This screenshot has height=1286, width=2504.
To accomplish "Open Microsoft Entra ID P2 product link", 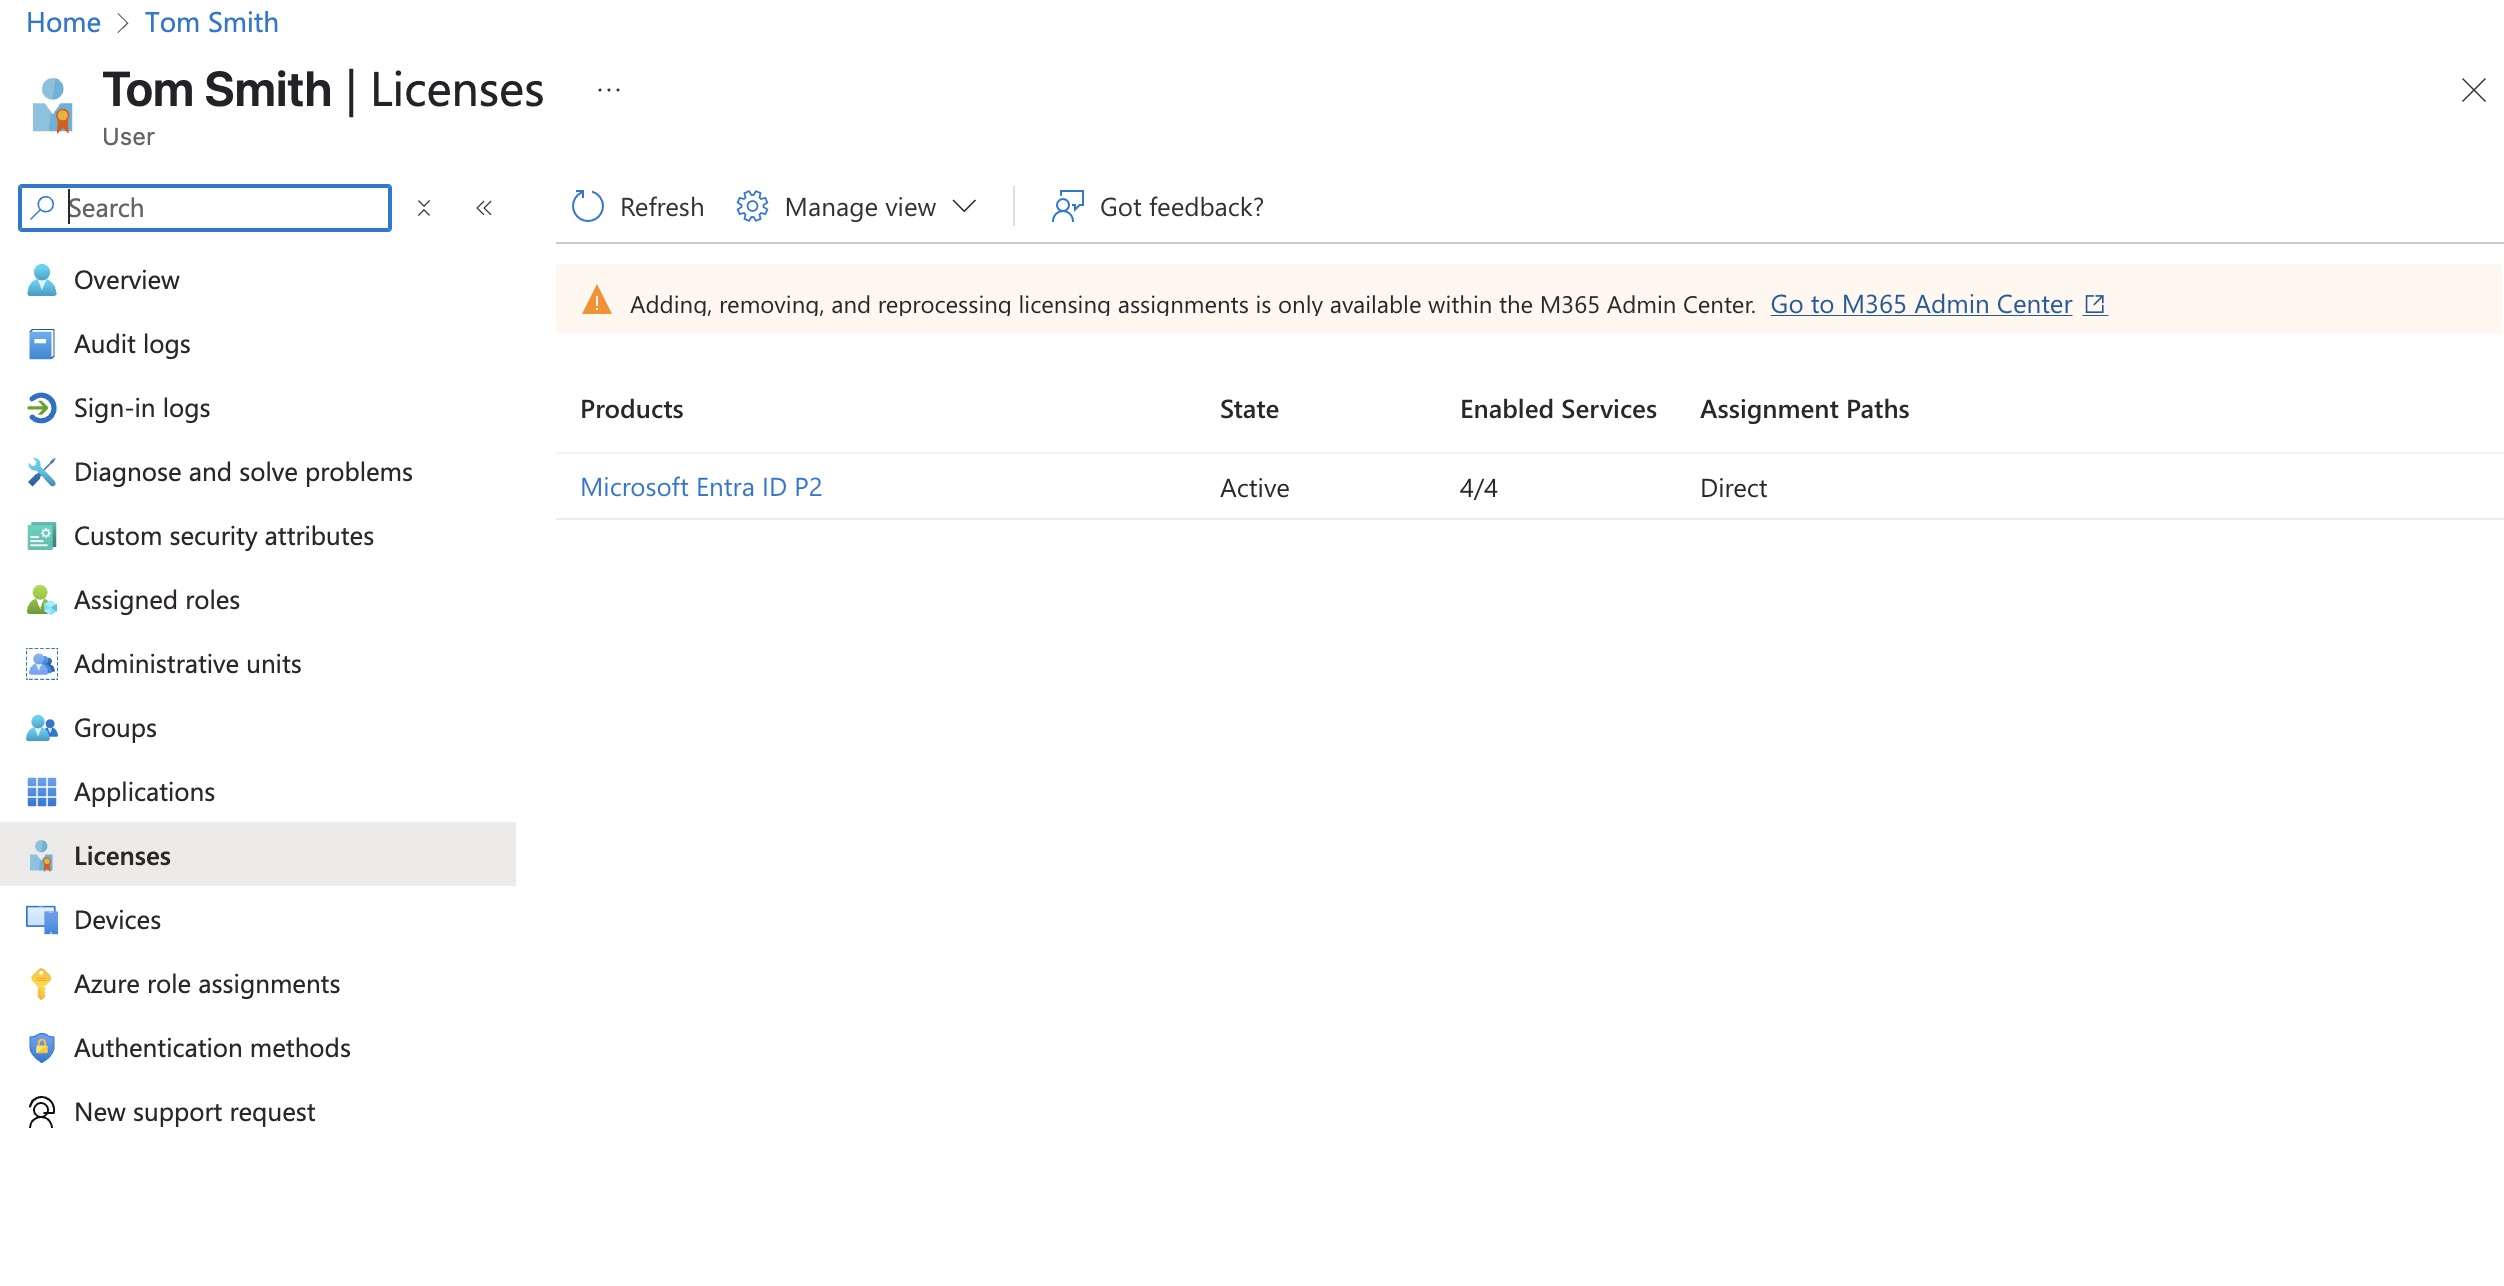I will coord(701,487).
